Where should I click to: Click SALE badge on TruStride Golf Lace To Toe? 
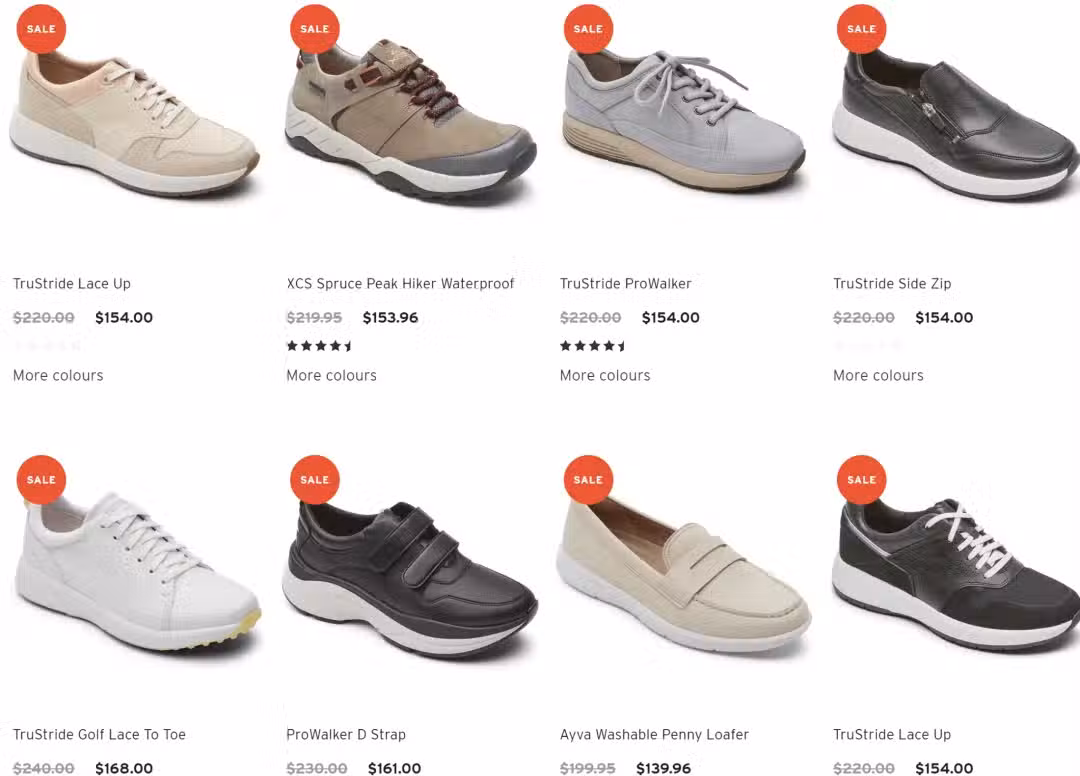pyautogui.click(x=41, y=480)
